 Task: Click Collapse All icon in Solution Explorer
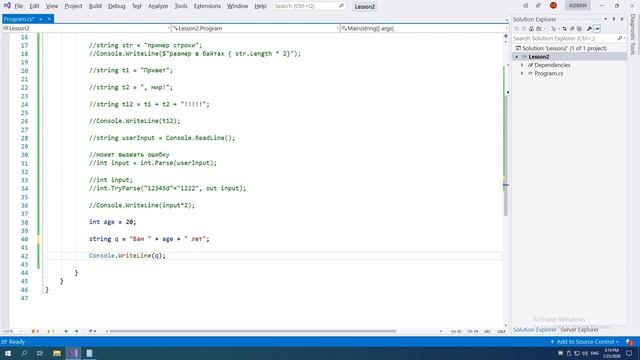point(572,29)
